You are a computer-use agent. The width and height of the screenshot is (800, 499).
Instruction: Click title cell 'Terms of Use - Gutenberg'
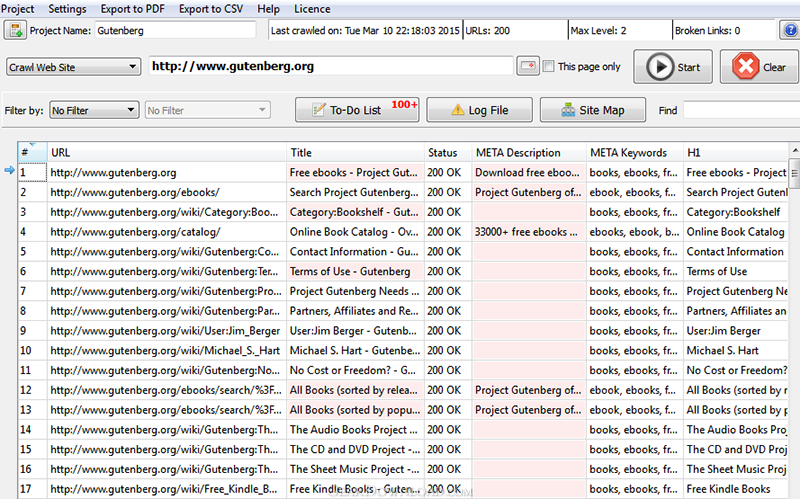pos(356,271)
